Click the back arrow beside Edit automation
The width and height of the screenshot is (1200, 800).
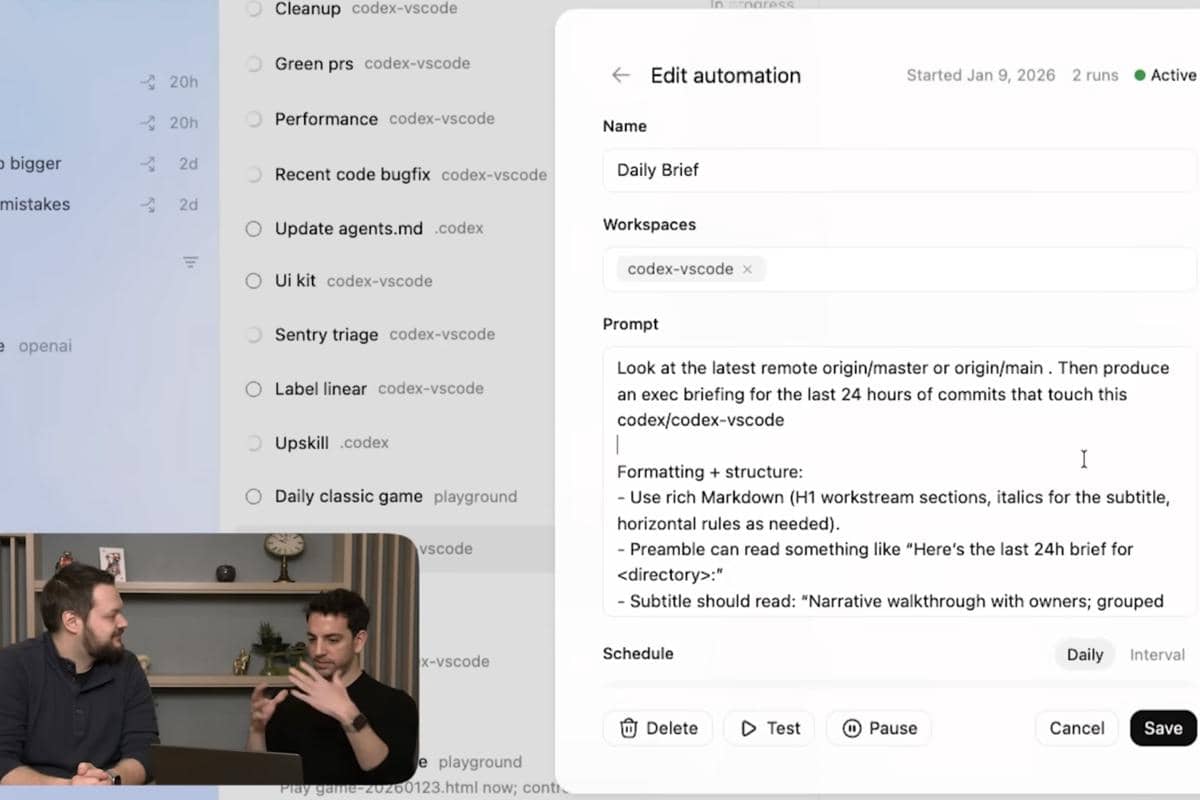coord(621,75)
